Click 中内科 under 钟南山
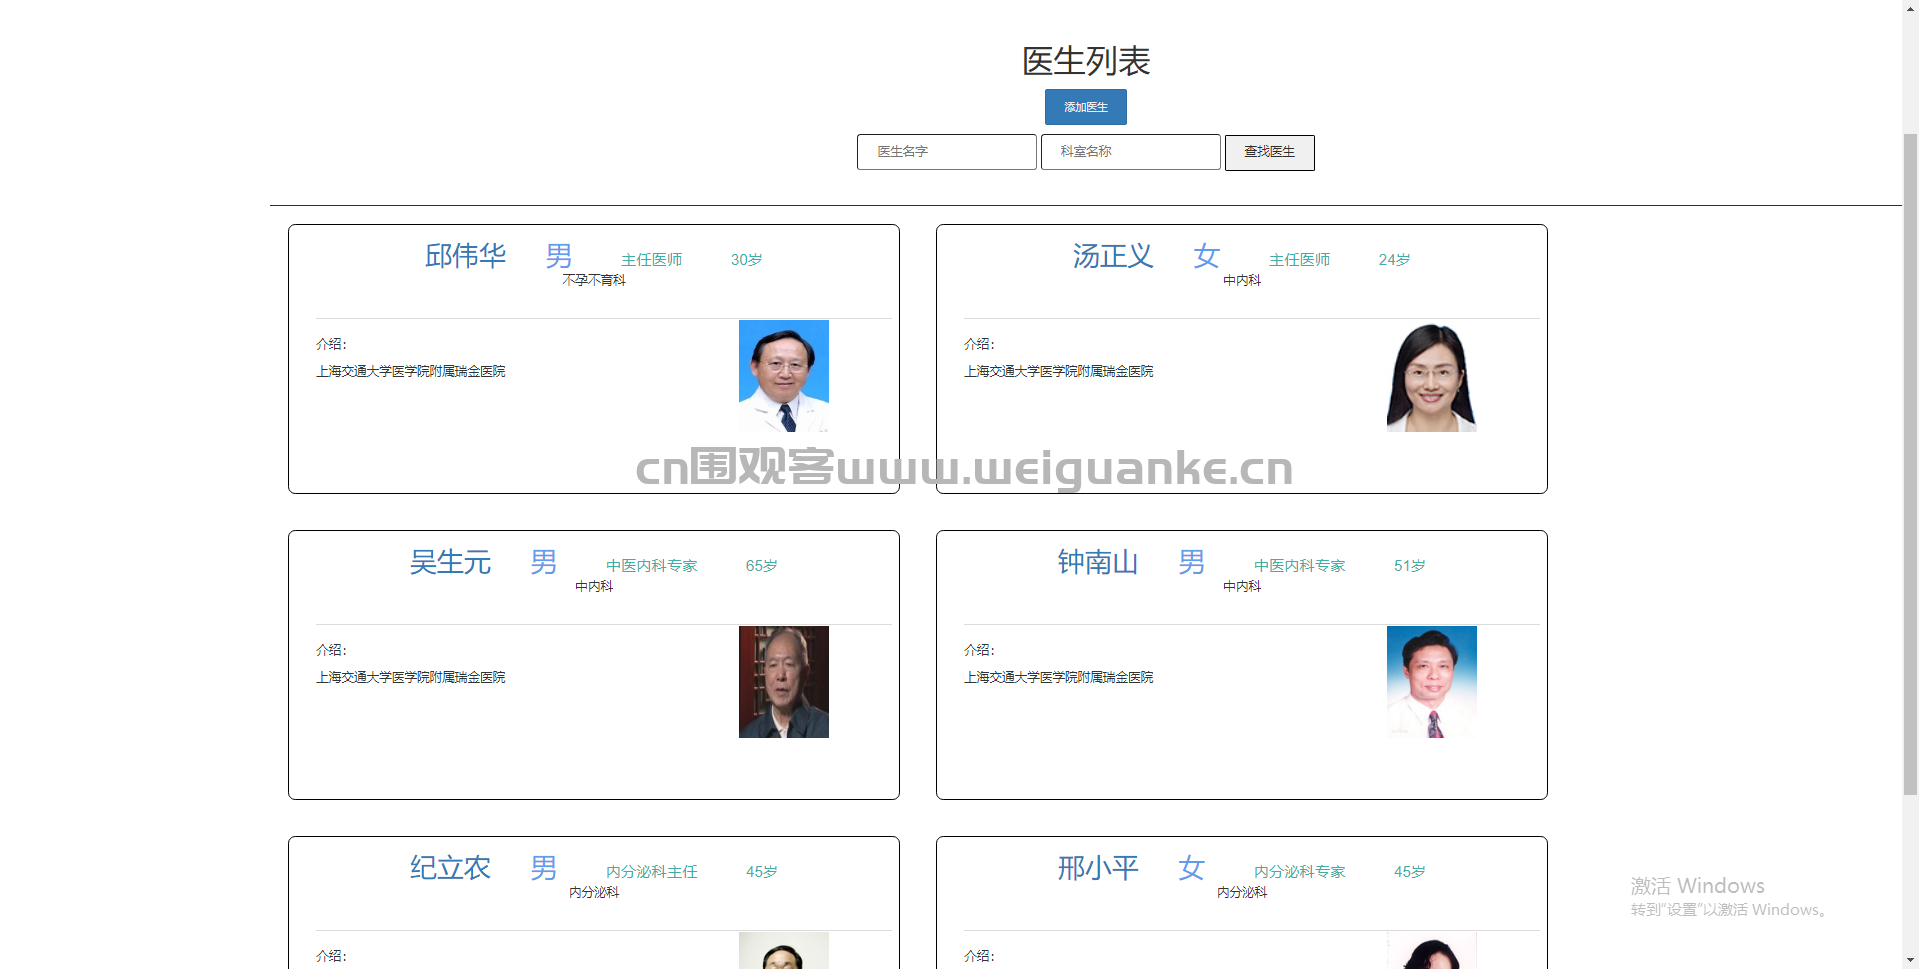 tap(1242, 586)
